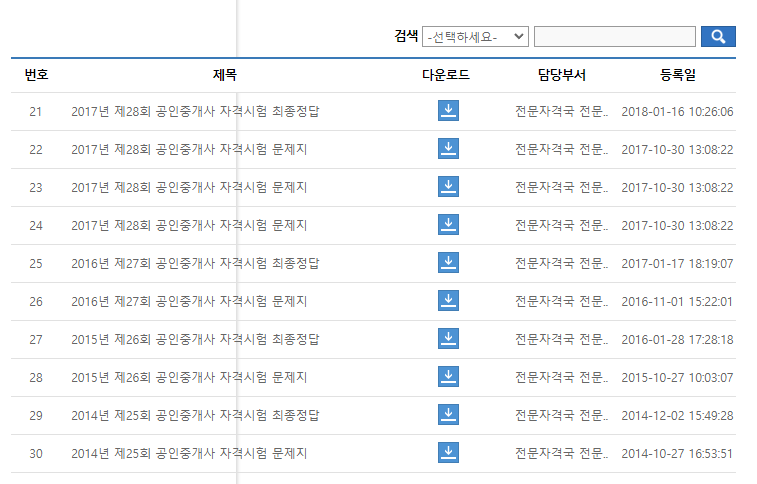Download file for row number 26
This screenshot has width=757, height=484.
(x=448, y=301)
